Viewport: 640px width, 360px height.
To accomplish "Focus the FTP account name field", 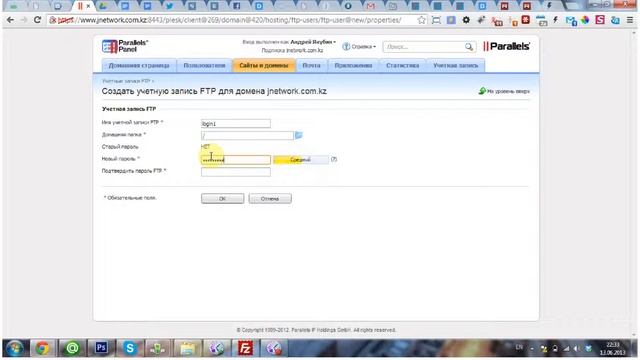I will click(236, 123).
